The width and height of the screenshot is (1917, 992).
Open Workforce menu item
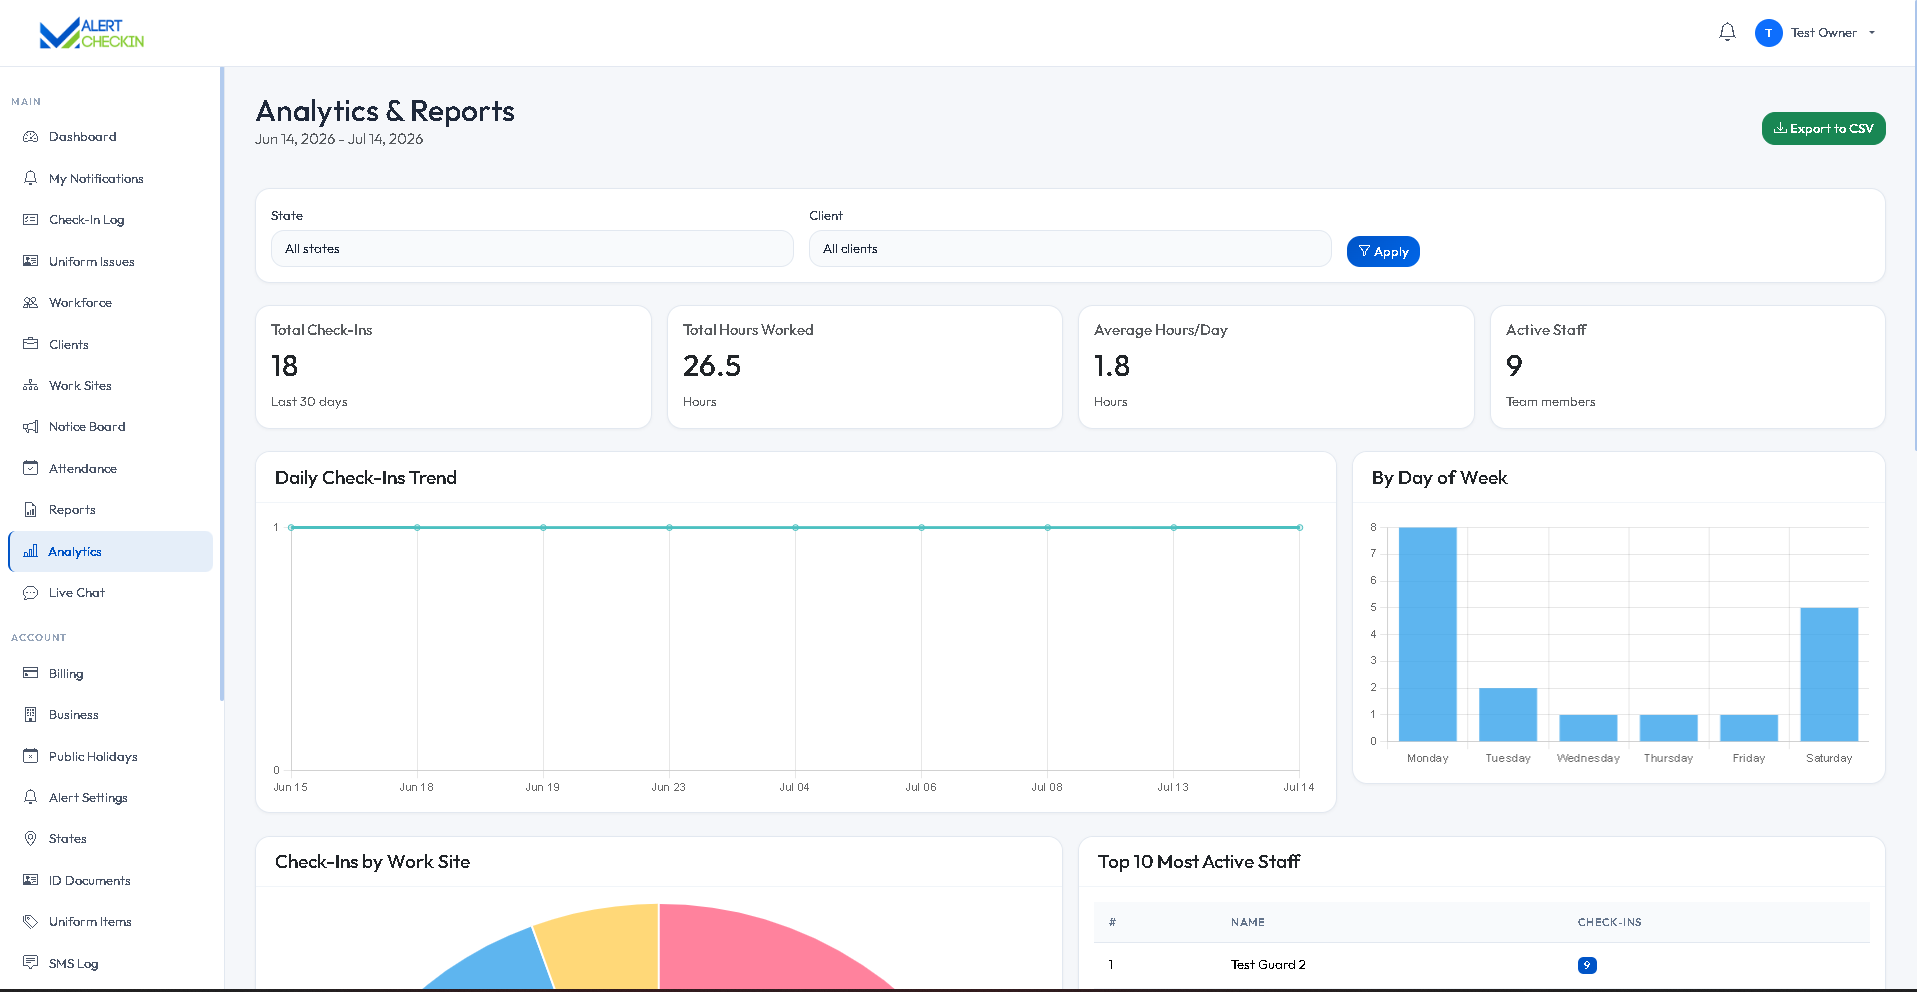pos(80,303)
